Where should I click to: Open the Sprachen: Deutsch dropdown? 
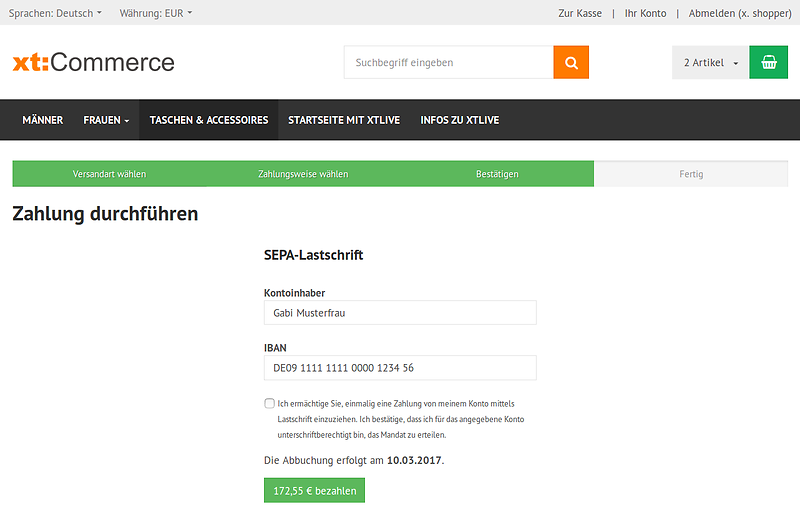[x=55, y=13]
